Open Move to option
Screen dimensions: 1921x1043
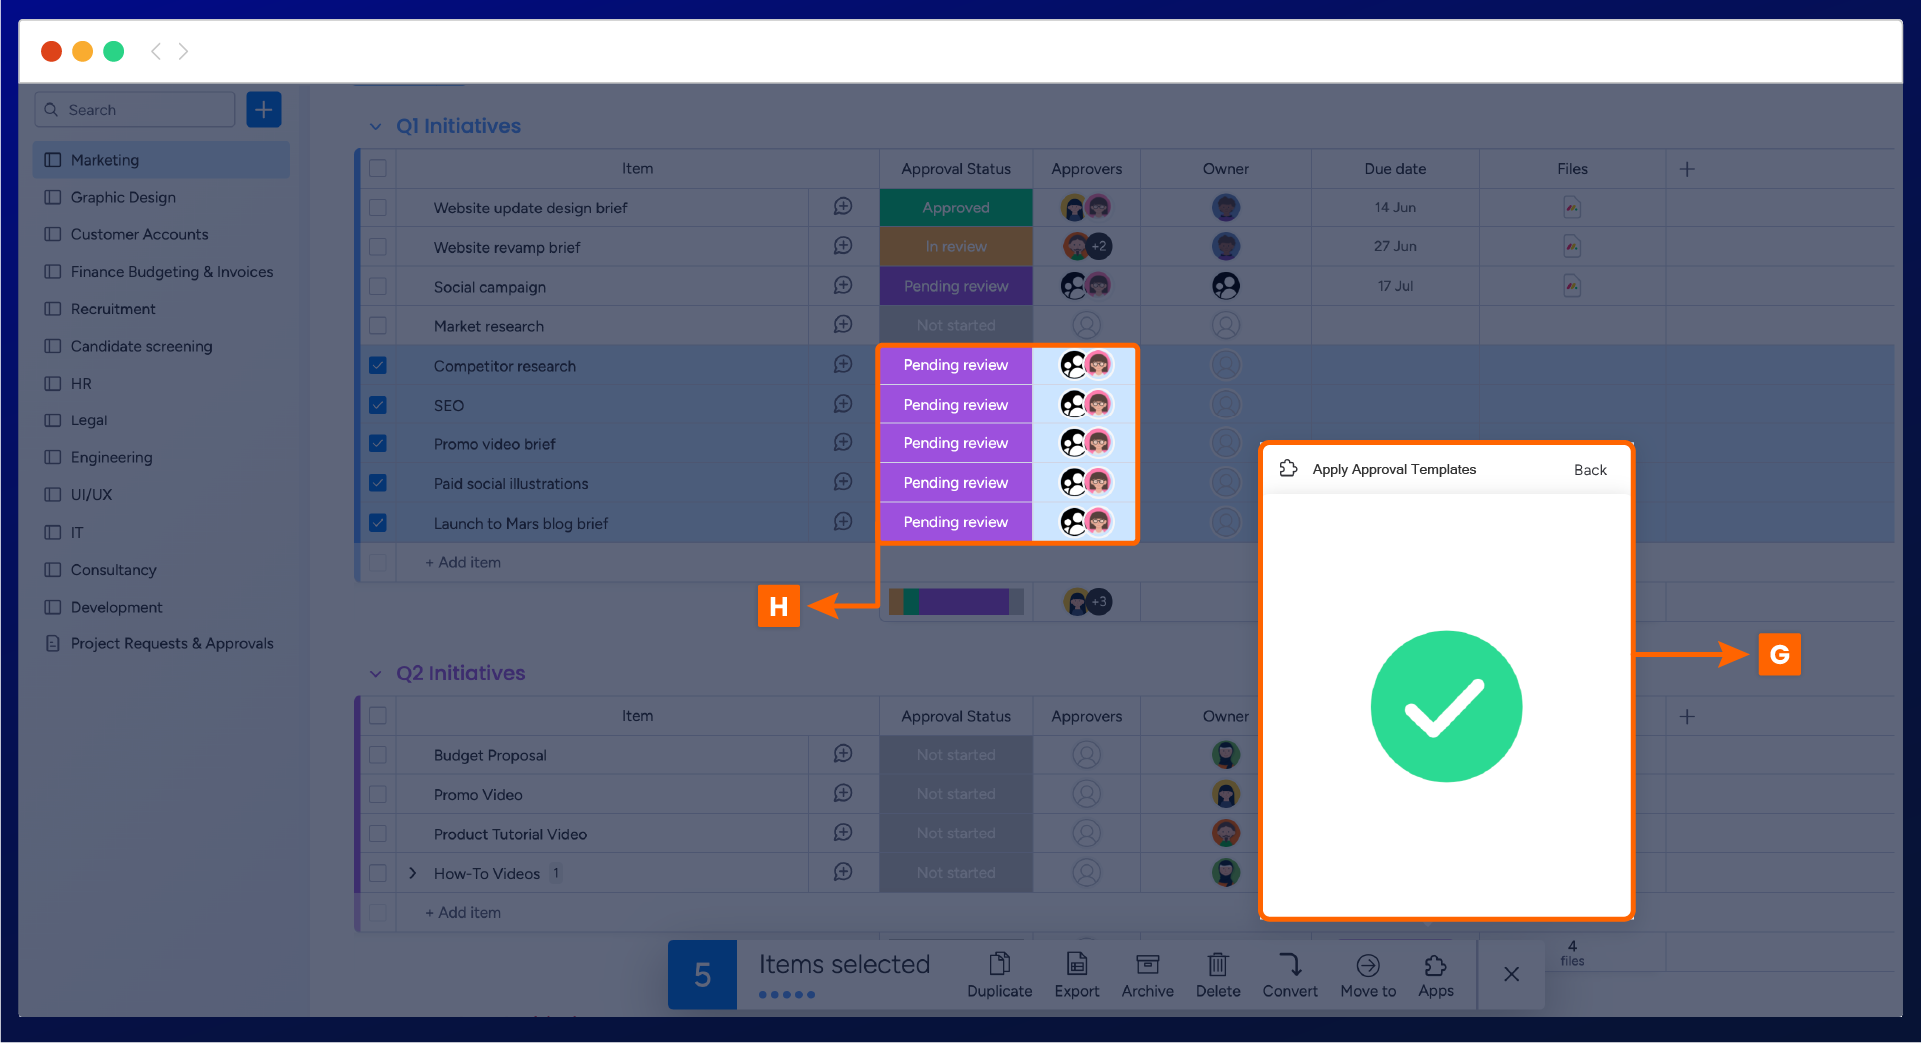click(1367, 965)
